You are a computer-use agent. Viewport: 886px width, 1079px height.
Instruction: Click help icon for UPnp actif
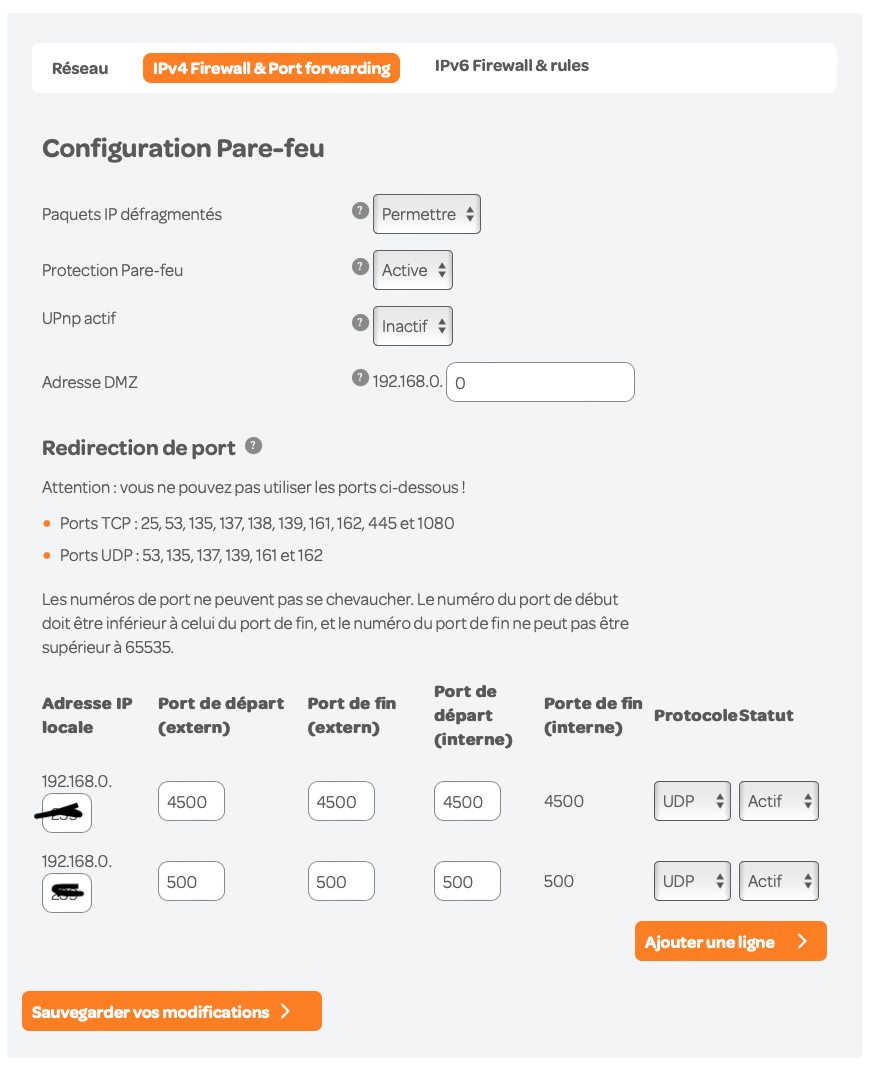(360, 323)
